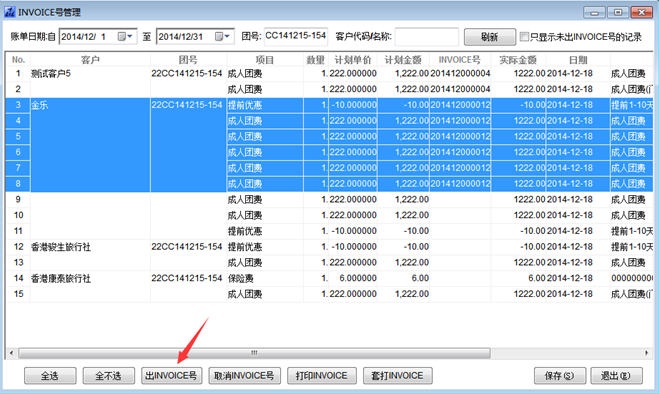Check the 只显示未出INVOICE号的记录 checkbox
The height and width of the screenshot is (394, 659).
pyautogui.click(x=524, y=37)
